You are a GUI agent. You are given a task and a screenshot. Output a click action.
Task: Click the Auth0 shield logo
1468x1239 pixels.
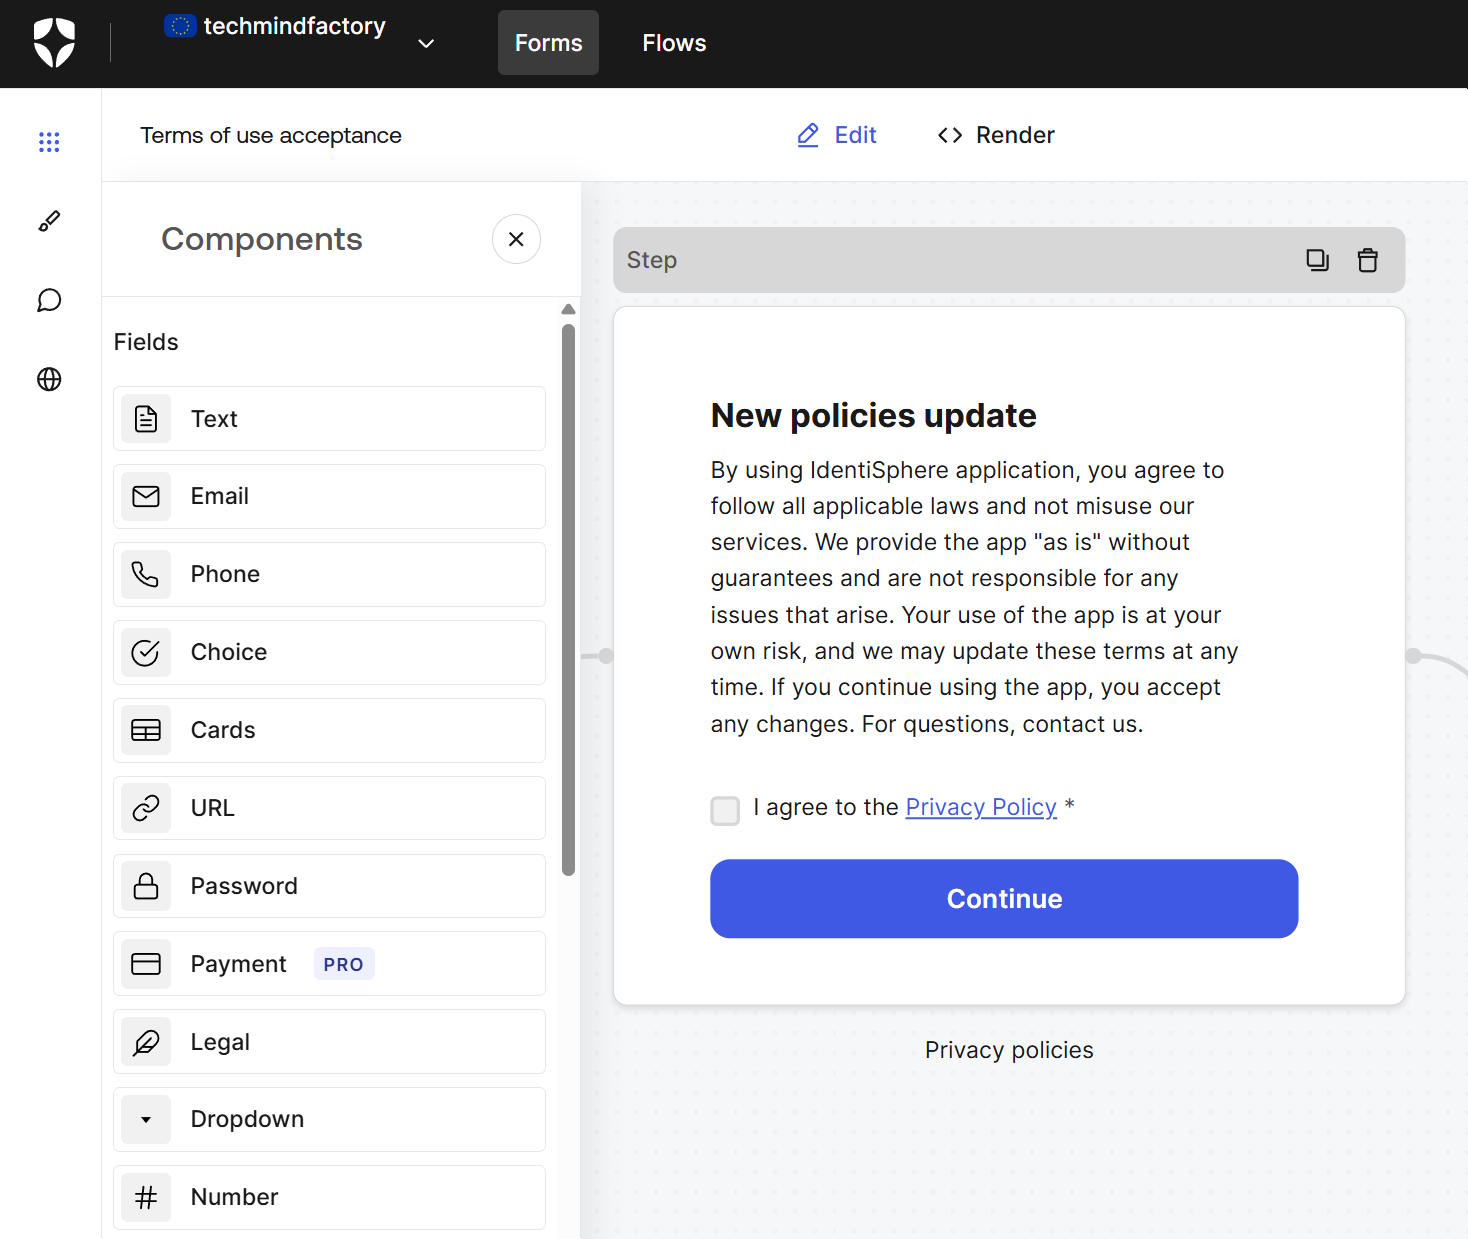click(x=54, y=43)
